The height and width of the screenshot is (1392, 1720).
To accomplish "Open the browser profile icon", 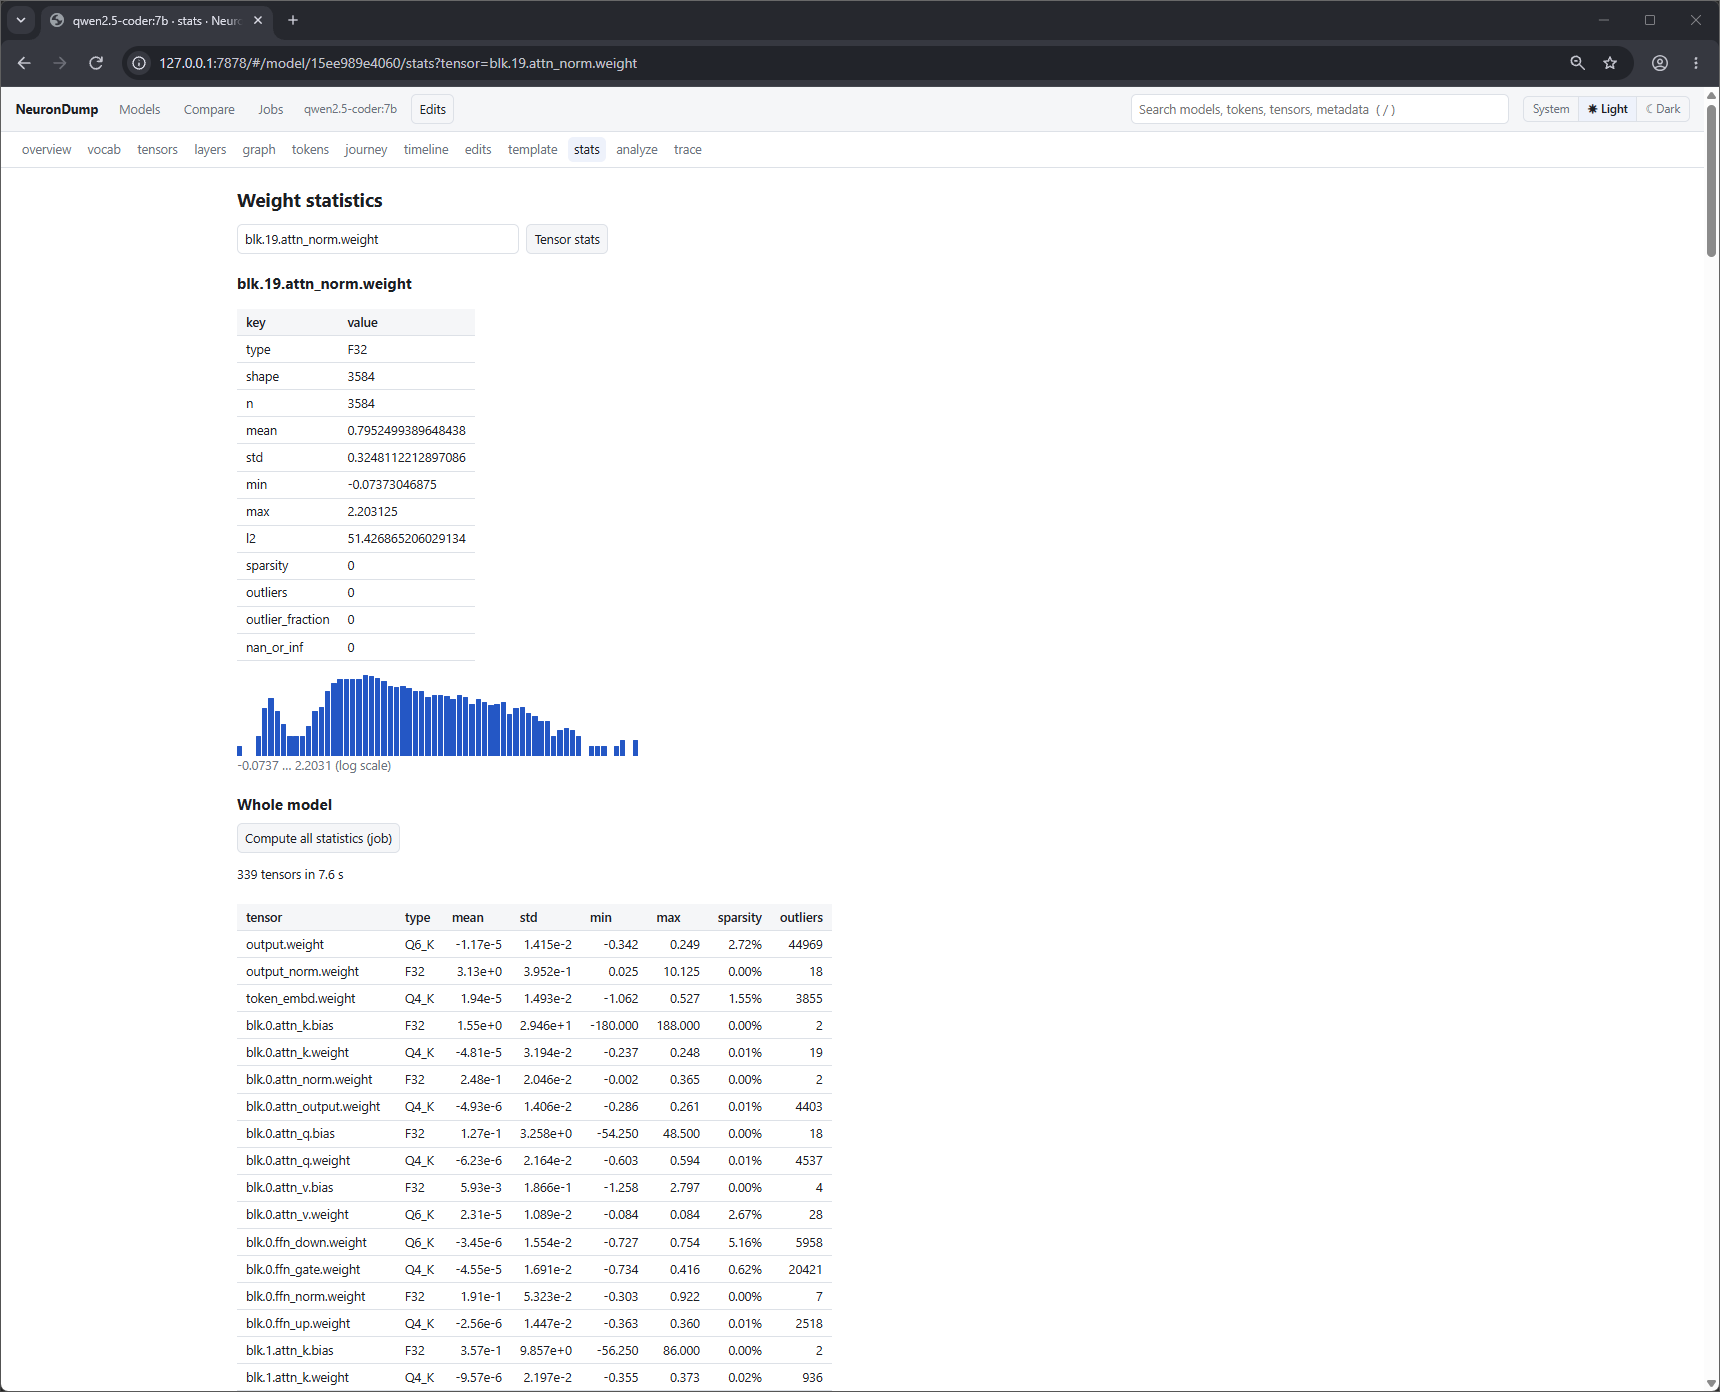I will click(1660, 63).
